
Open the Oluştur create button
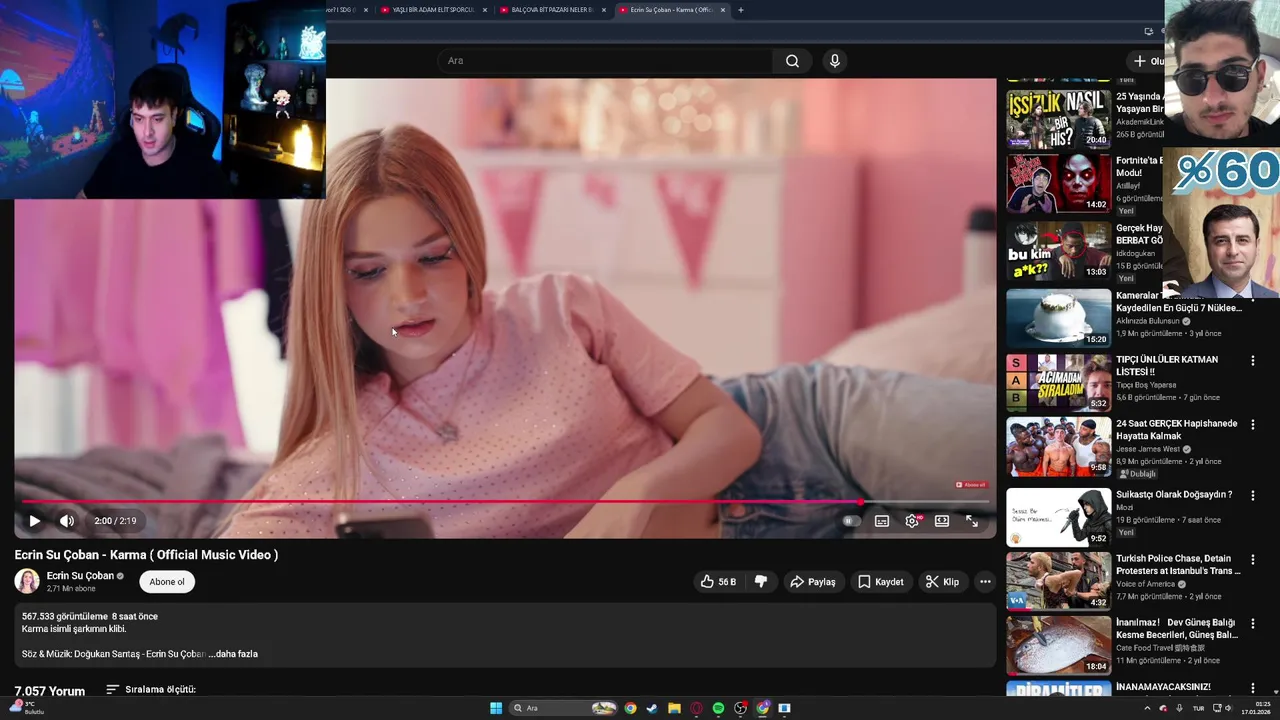point(1147,61)
